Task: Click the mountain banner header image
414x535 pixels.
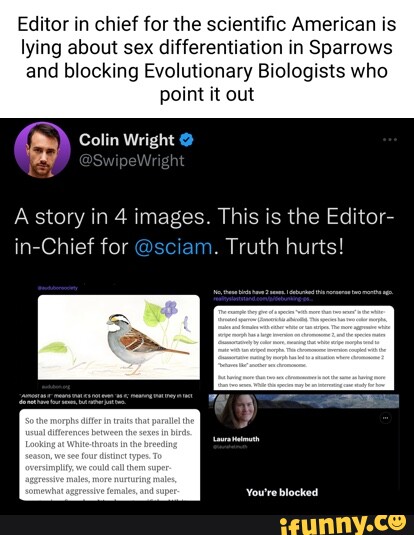Action: pyautogui.click(x=303, y=401)
